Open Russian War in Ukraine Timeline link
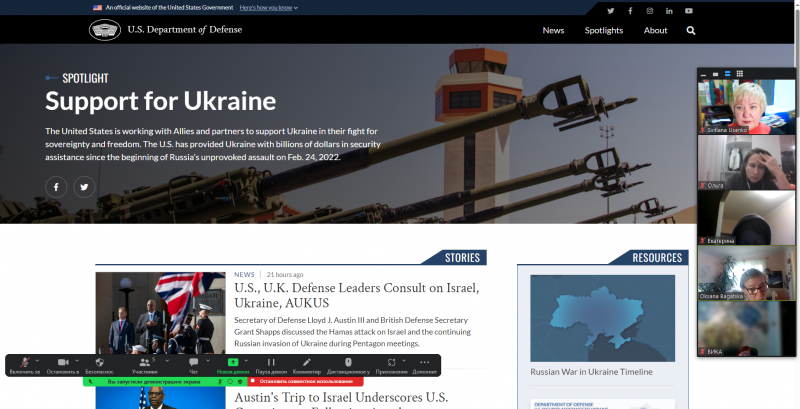This screenshot has height=409, width=800. [x=591, y=372]
